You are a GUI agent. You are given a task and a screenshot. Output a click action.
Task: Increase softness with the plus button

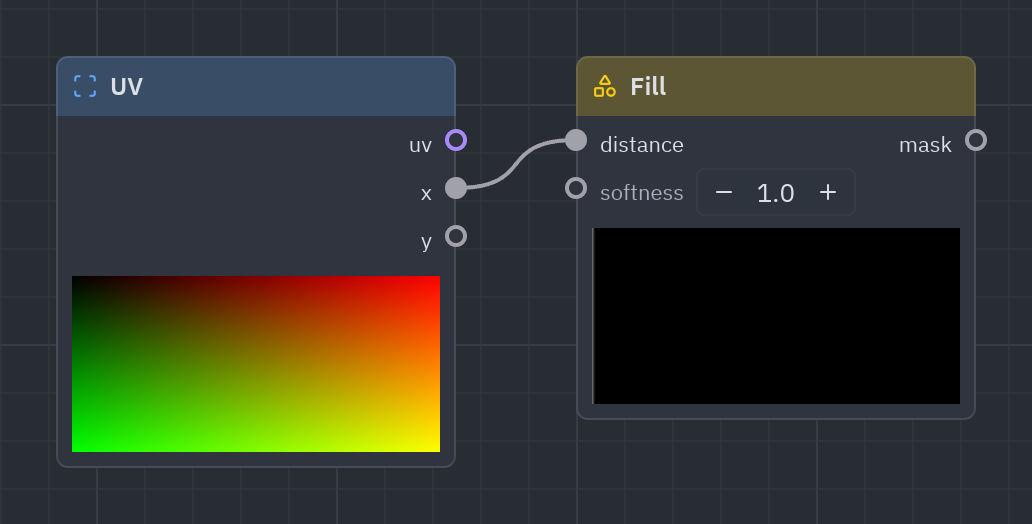click(x=828, y=192)
